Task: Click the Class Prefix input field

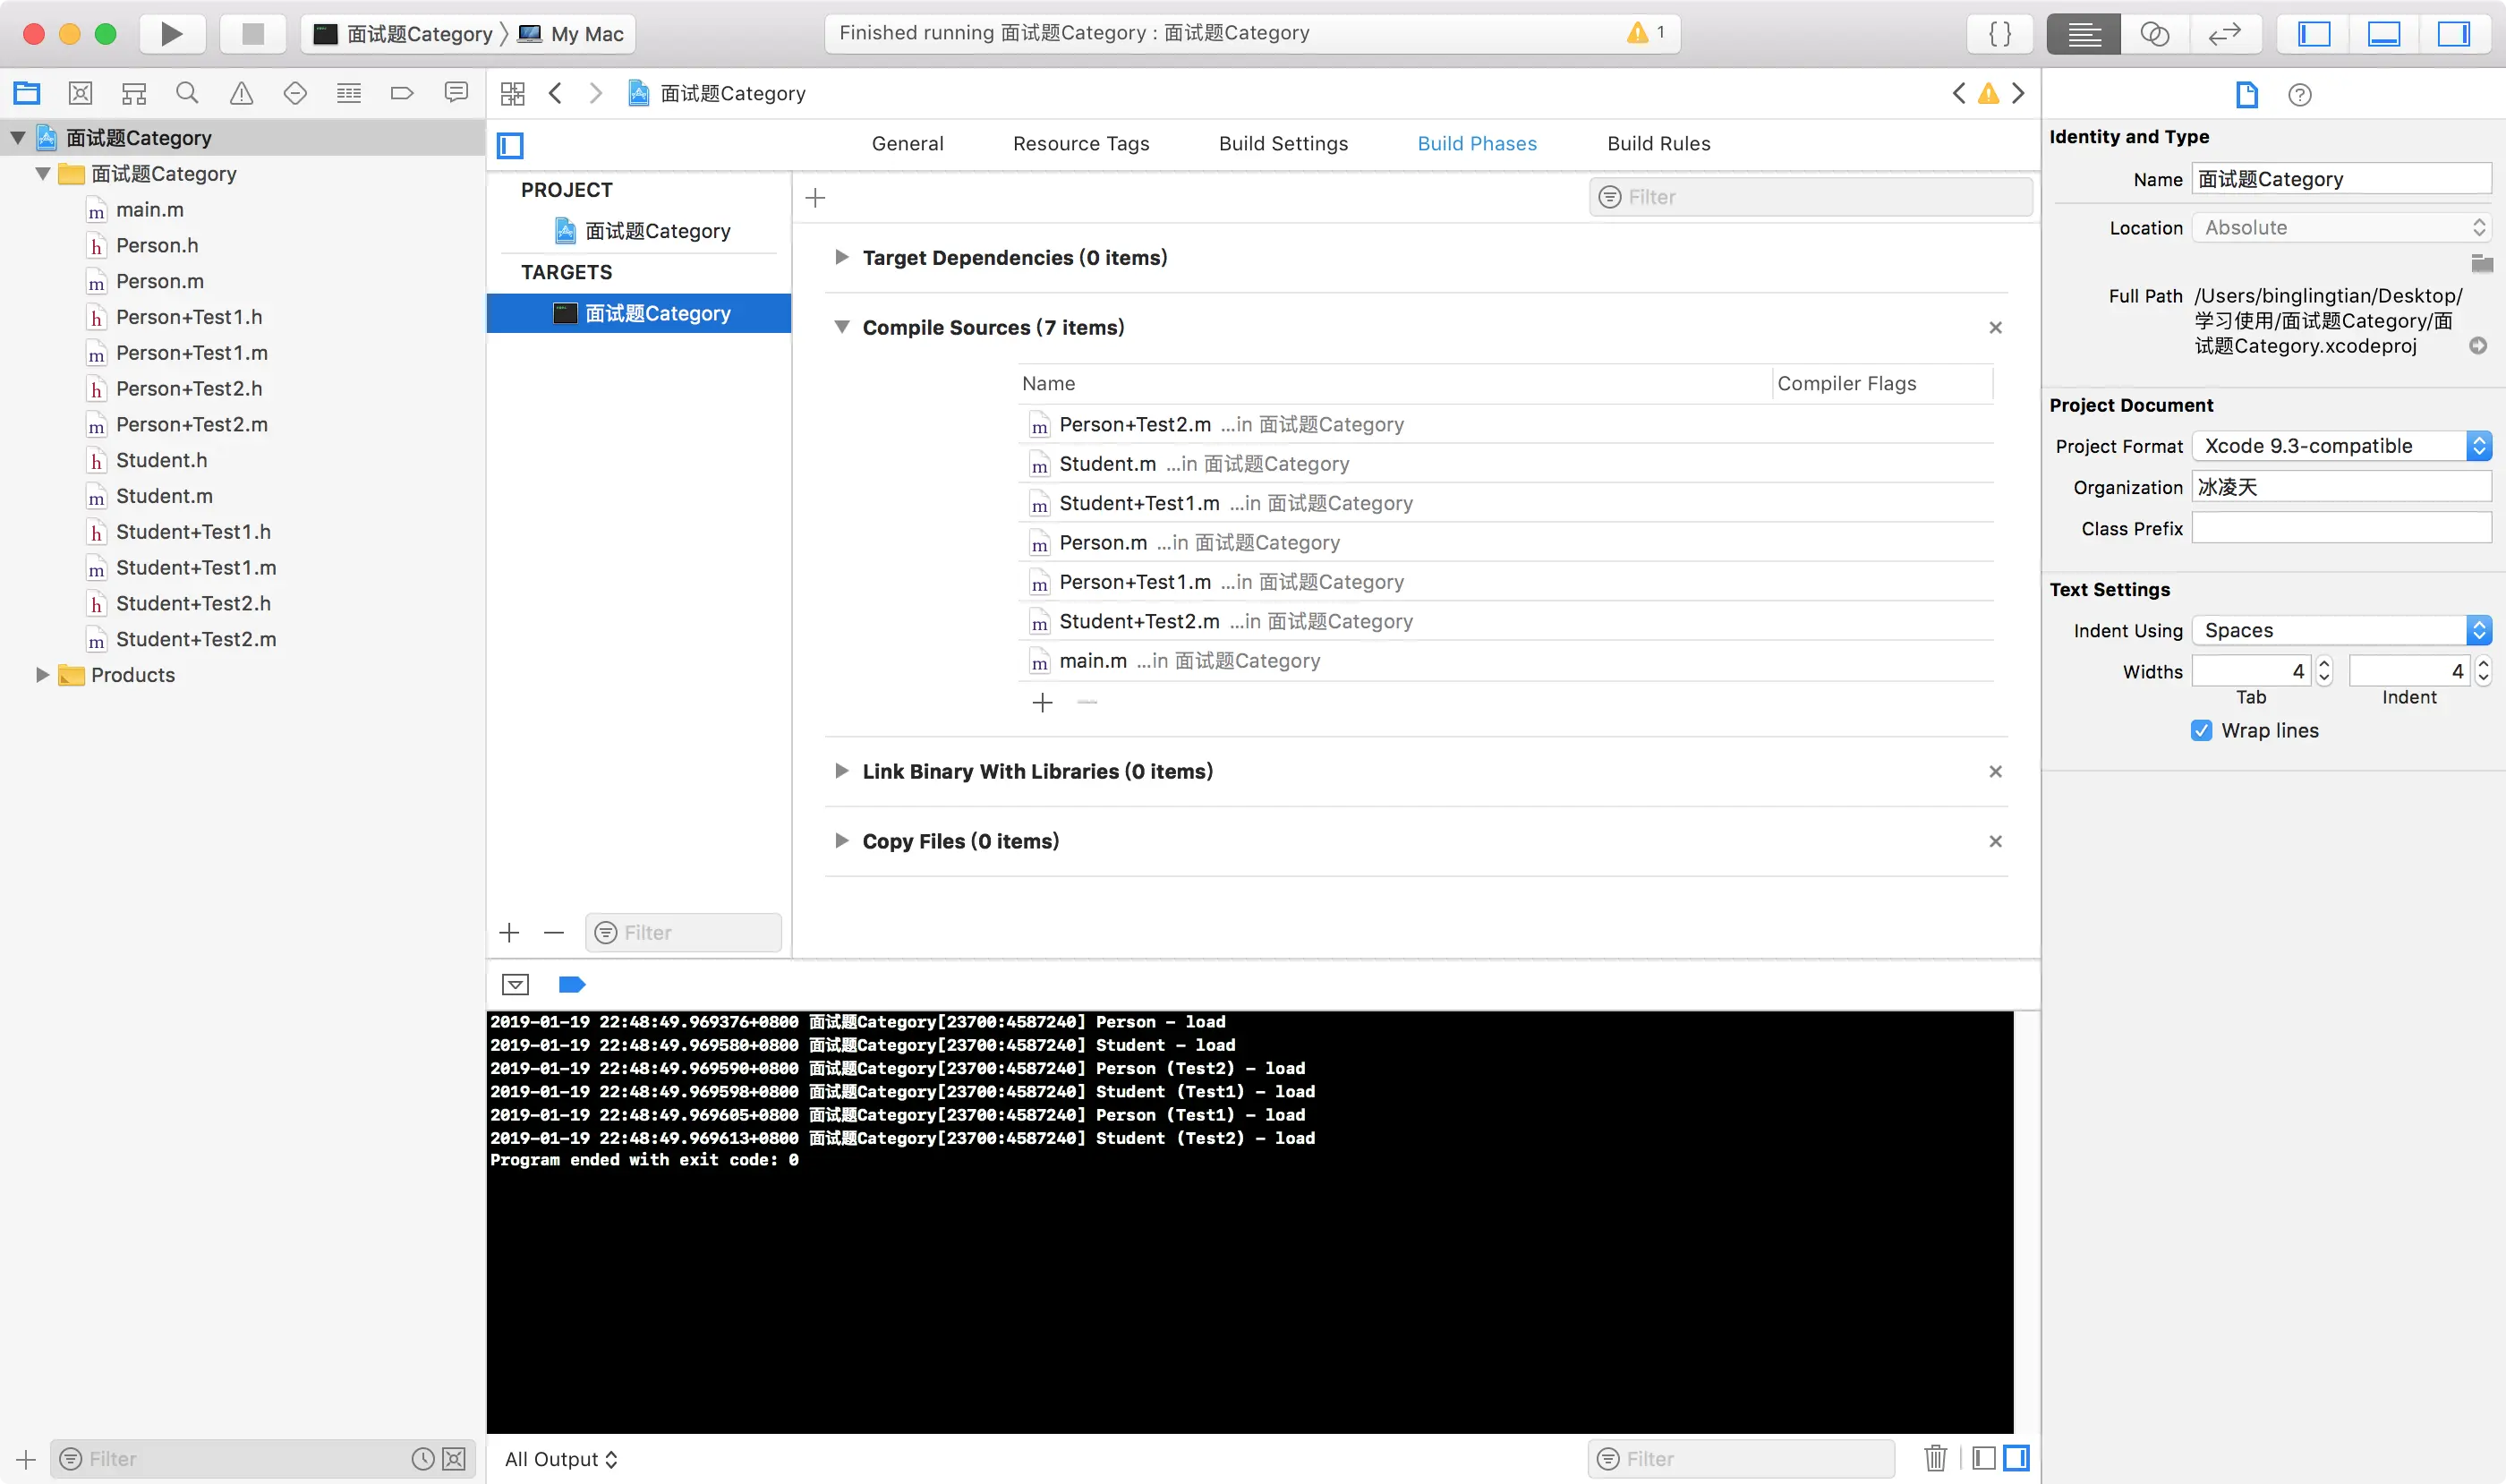Action: click(x=2340, y=528)
